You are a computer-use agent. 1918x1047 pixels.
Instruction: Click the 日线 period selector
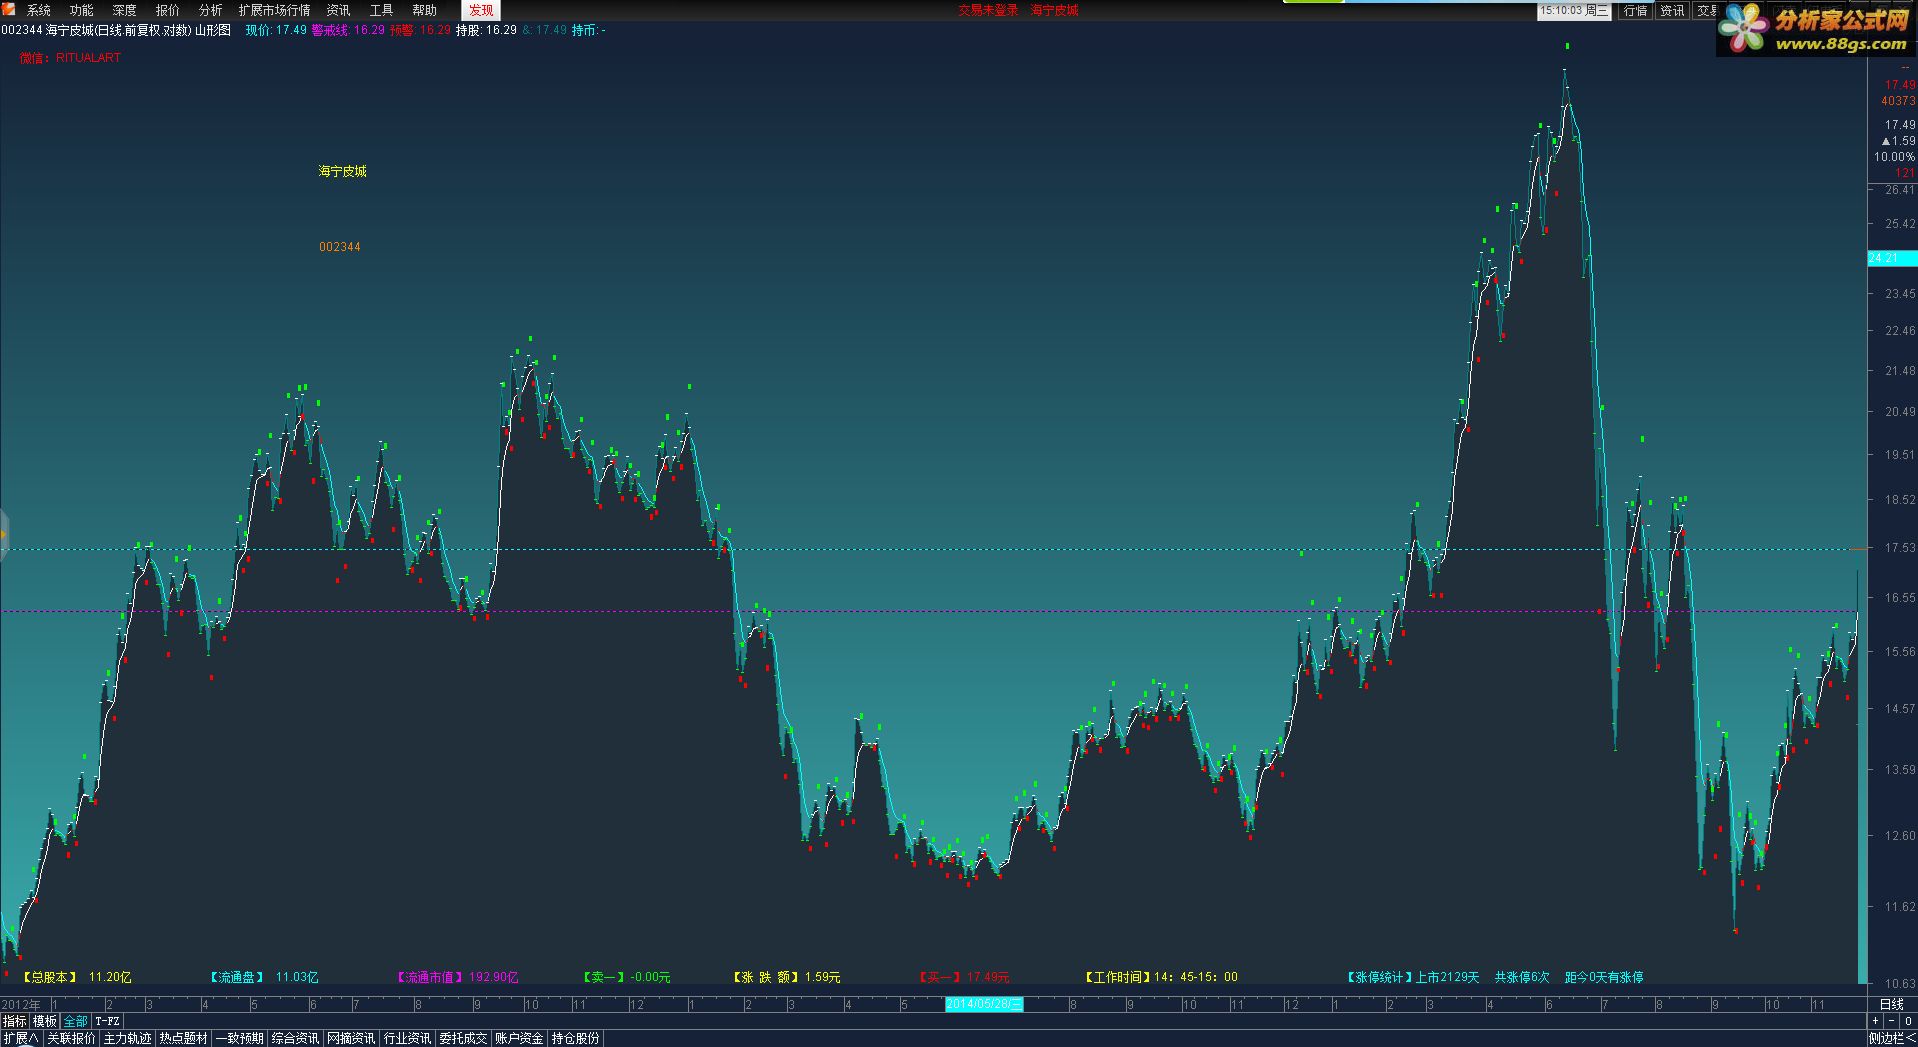[1892, 1004]
